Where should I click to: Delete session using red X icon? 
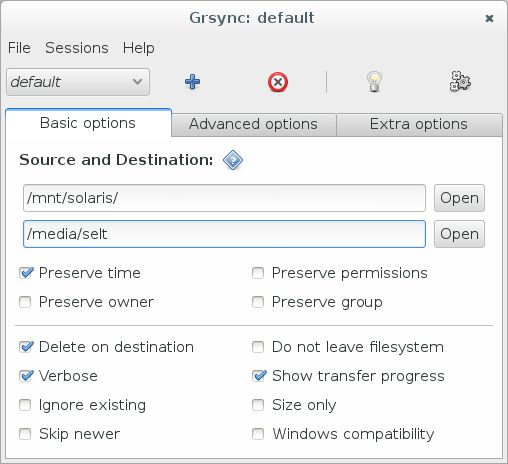click(x=278, y=82)
